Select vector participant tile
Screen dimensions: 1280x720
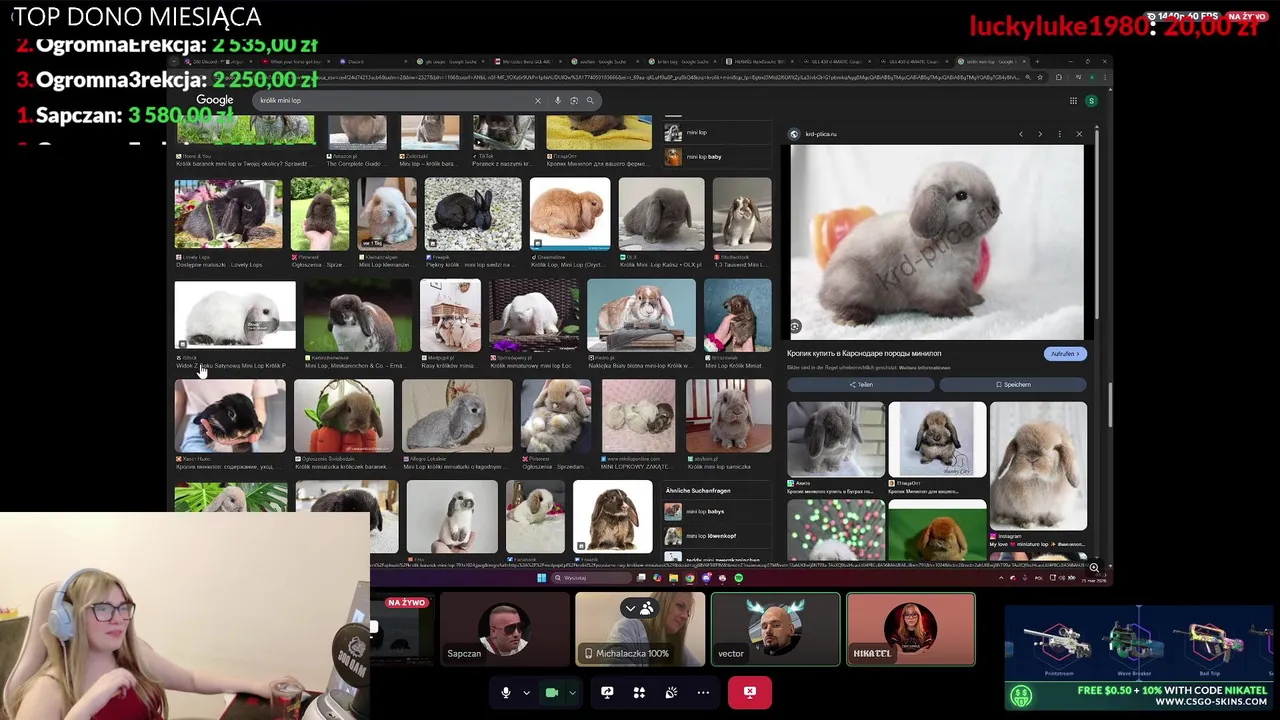[775, 629]
